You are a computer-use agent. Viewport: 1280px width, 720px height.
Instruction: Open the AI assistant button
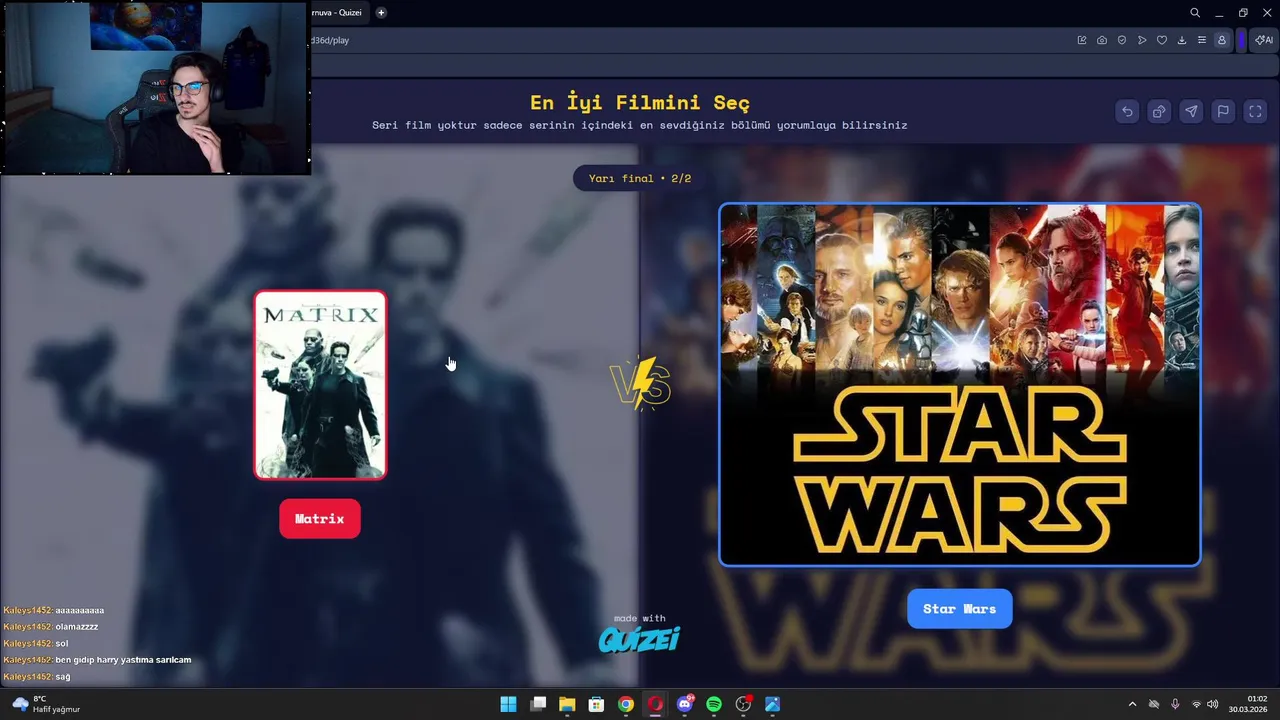click(1264, 40)
